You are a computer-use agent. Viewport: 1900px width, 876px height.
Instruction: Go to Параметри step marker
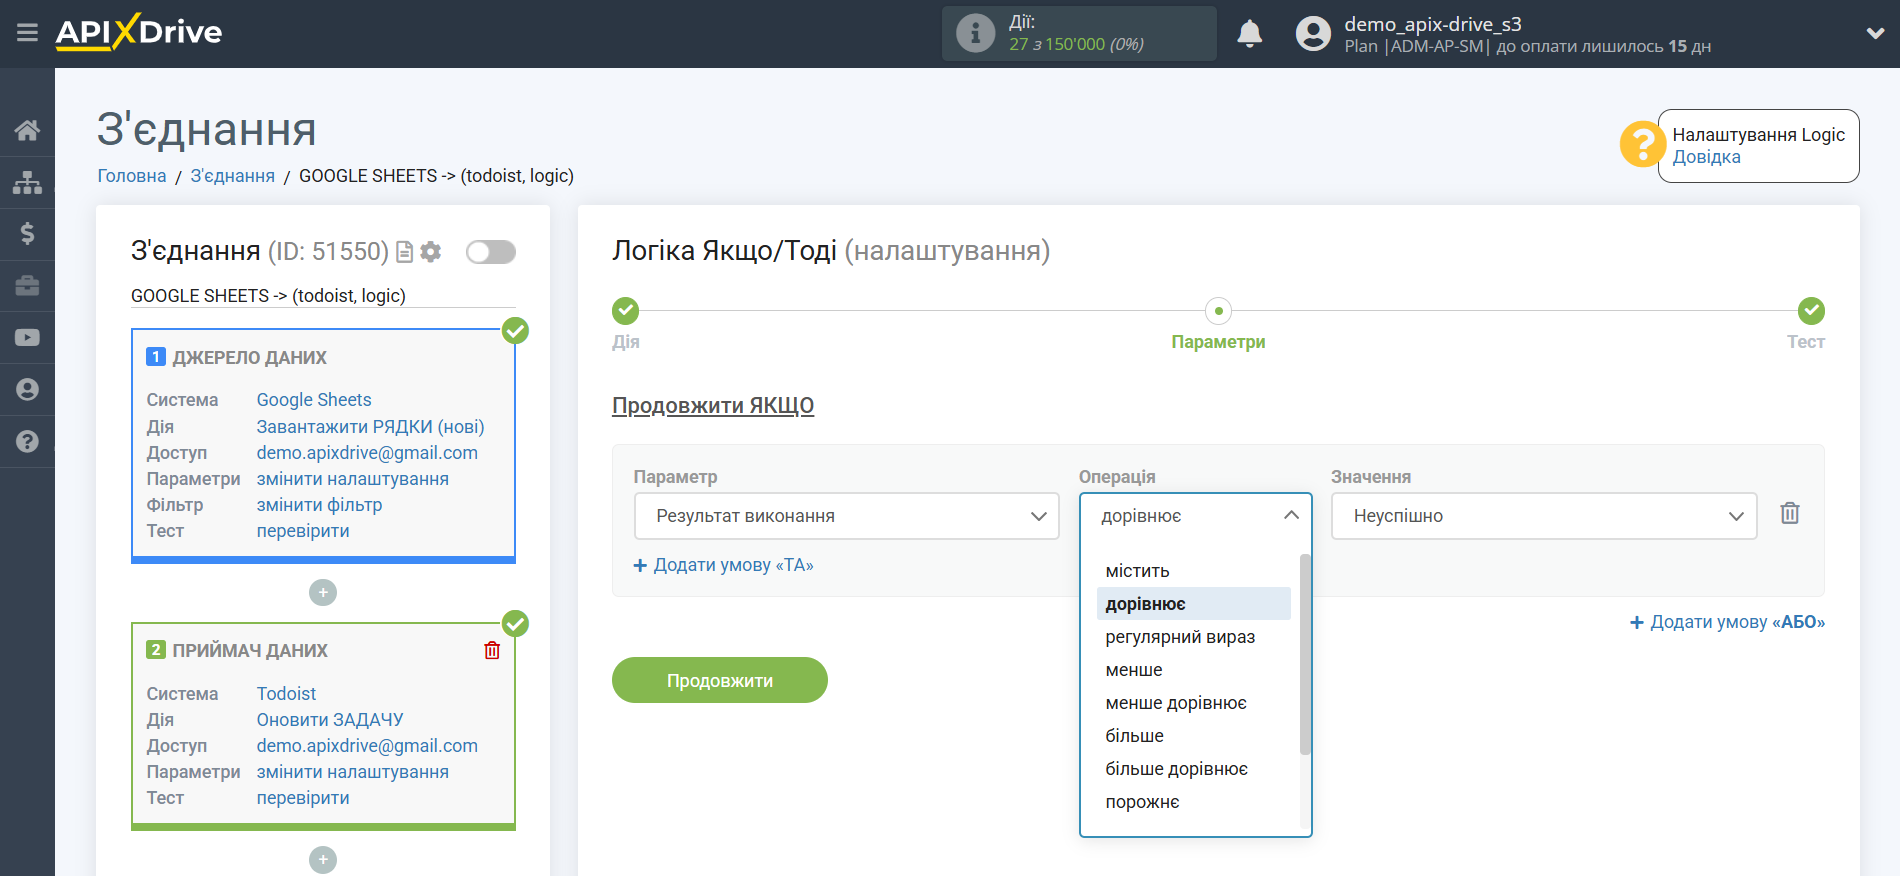pos(1218,311)
